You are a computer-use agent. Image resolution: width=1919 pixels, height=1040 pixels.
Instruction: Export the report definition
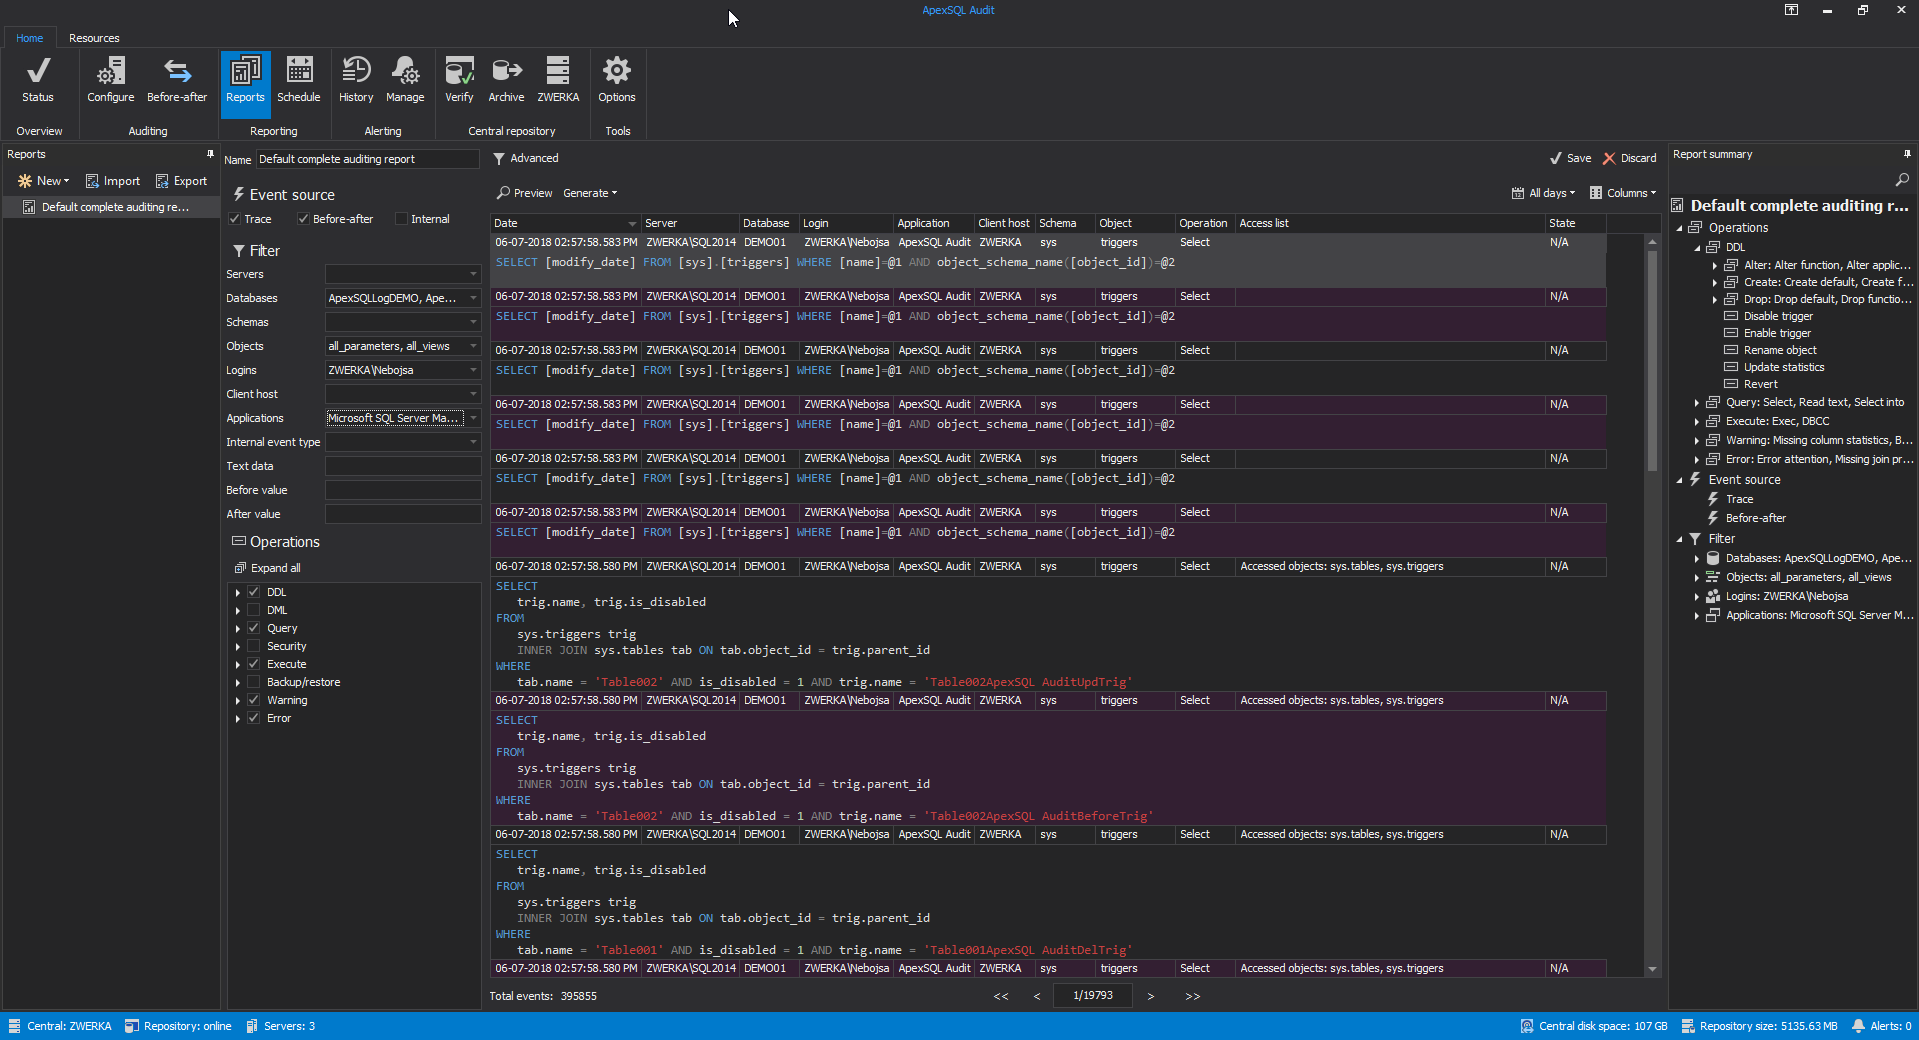click(181, 181)
